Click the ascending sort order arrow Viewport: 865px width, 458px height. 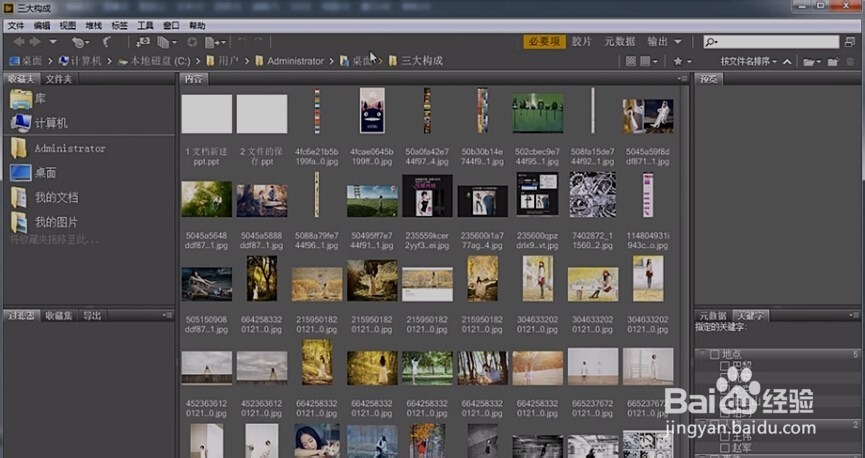787,61
